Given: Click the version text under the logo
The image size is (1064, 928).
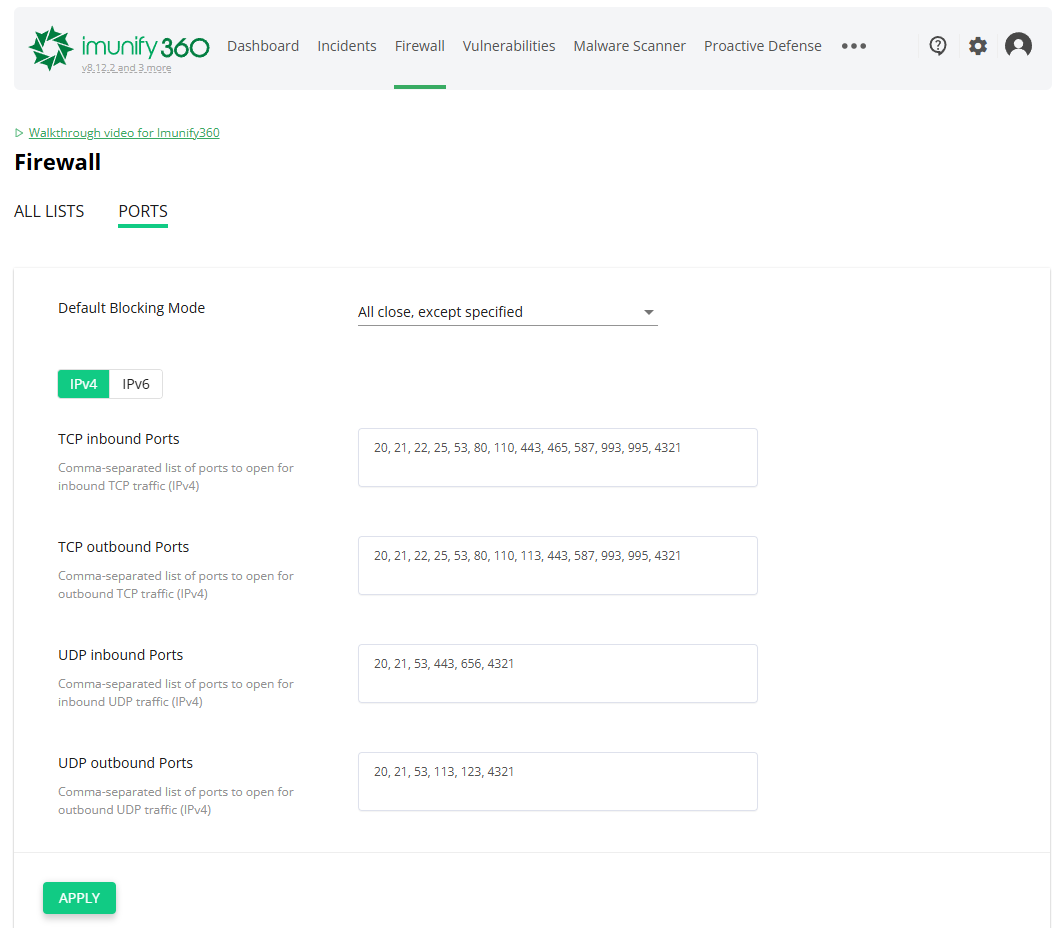Looking at the screenshot, I should [126, 68].
